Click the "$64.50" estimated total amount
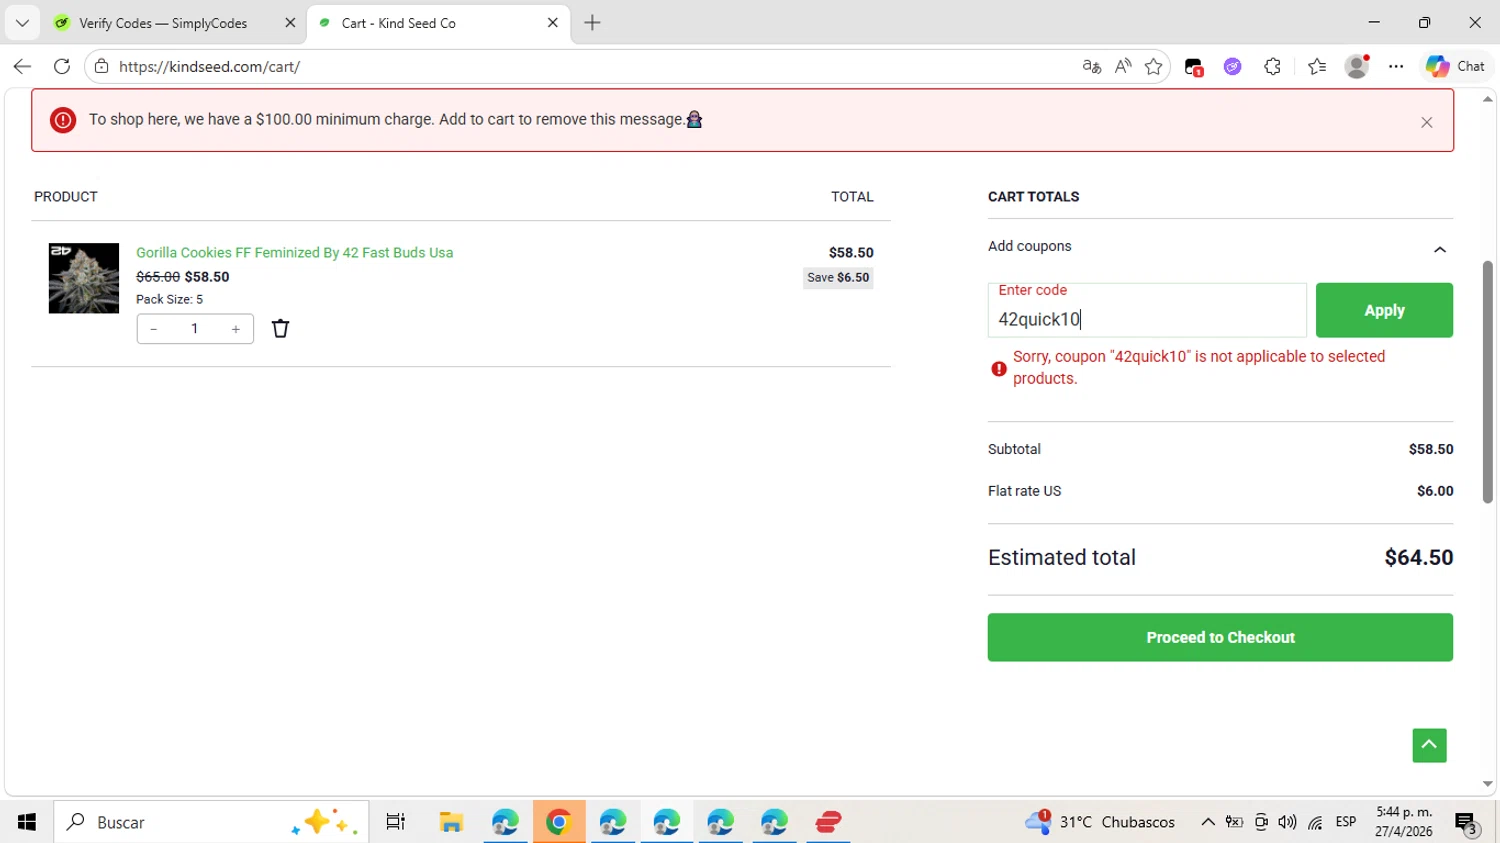Viewport: 1500px width, 843px height. pos(1419,558)
